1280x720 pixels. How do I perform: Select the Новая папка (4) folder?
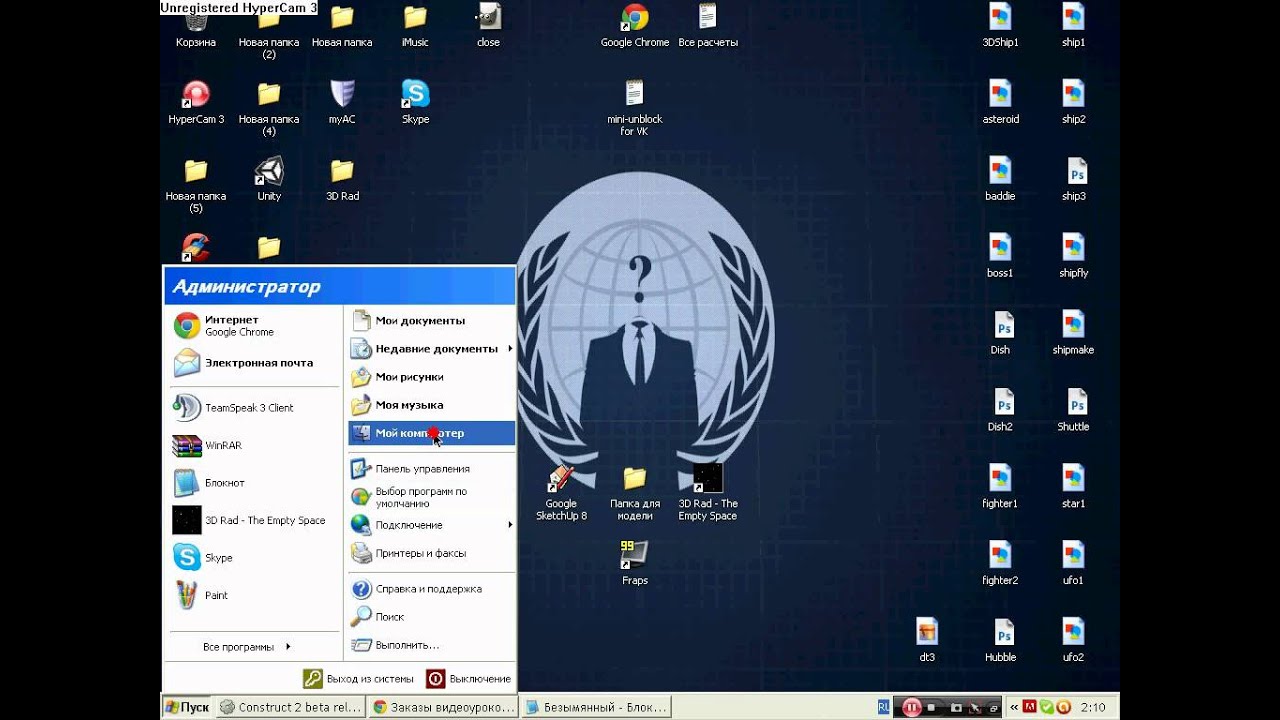269,108
